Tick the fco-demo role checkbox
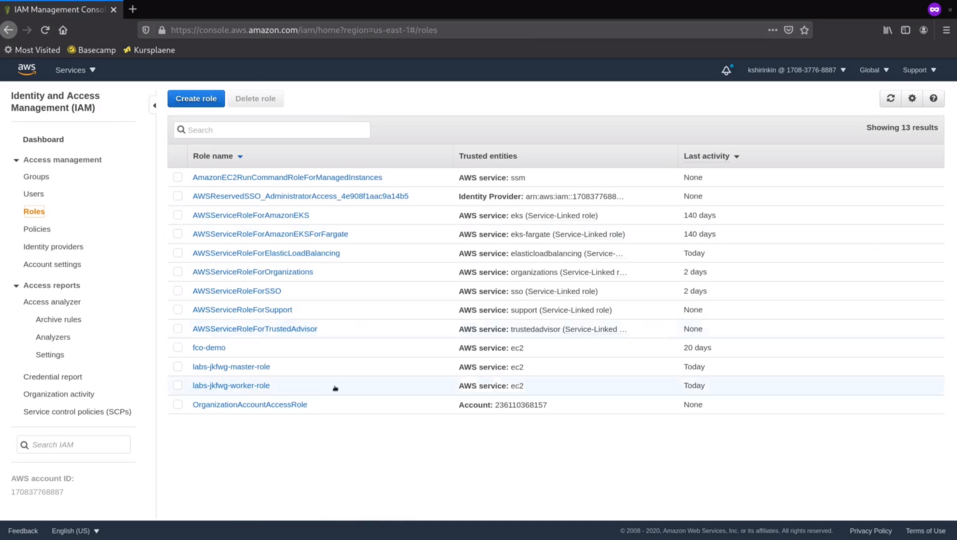Viewport: 957px width, 540px height. [178, 347]
